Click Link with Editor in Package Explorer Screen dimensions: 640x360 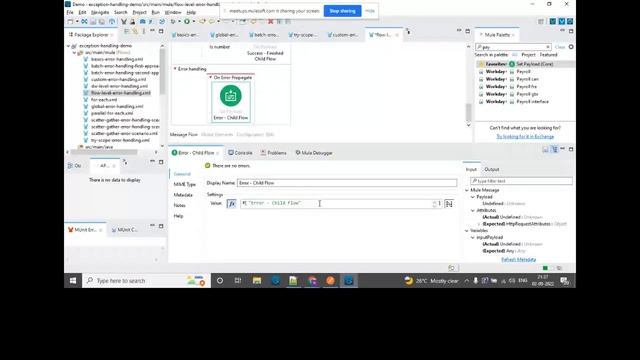[x=135, y=31]
